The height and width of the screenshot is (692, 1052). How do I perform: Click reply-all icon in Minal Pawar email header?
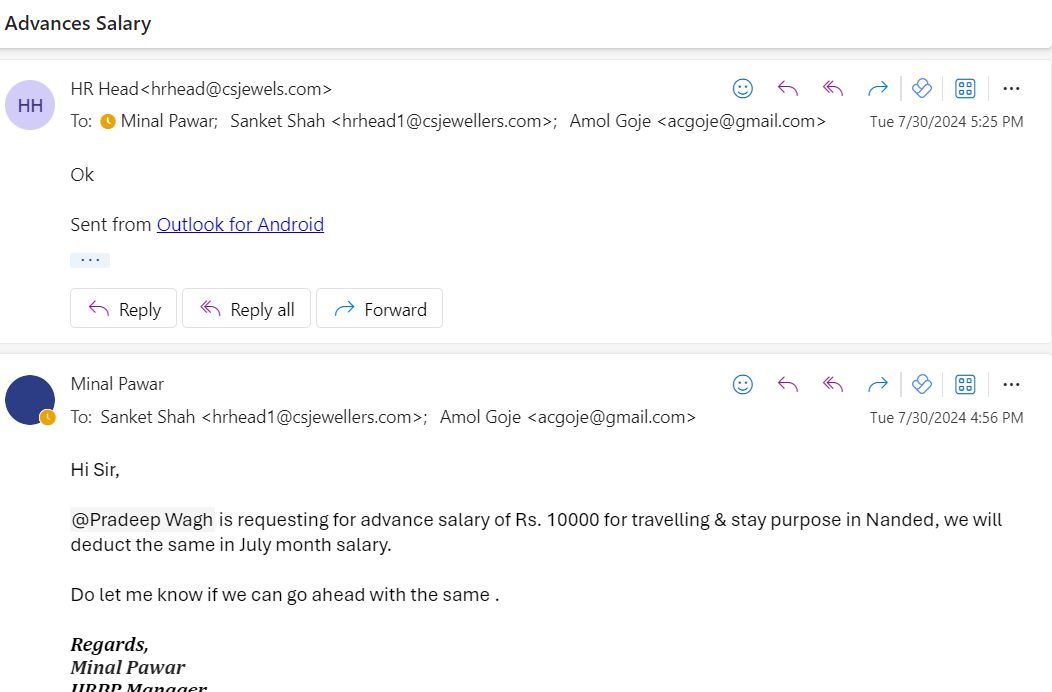(x=833, y=385)
